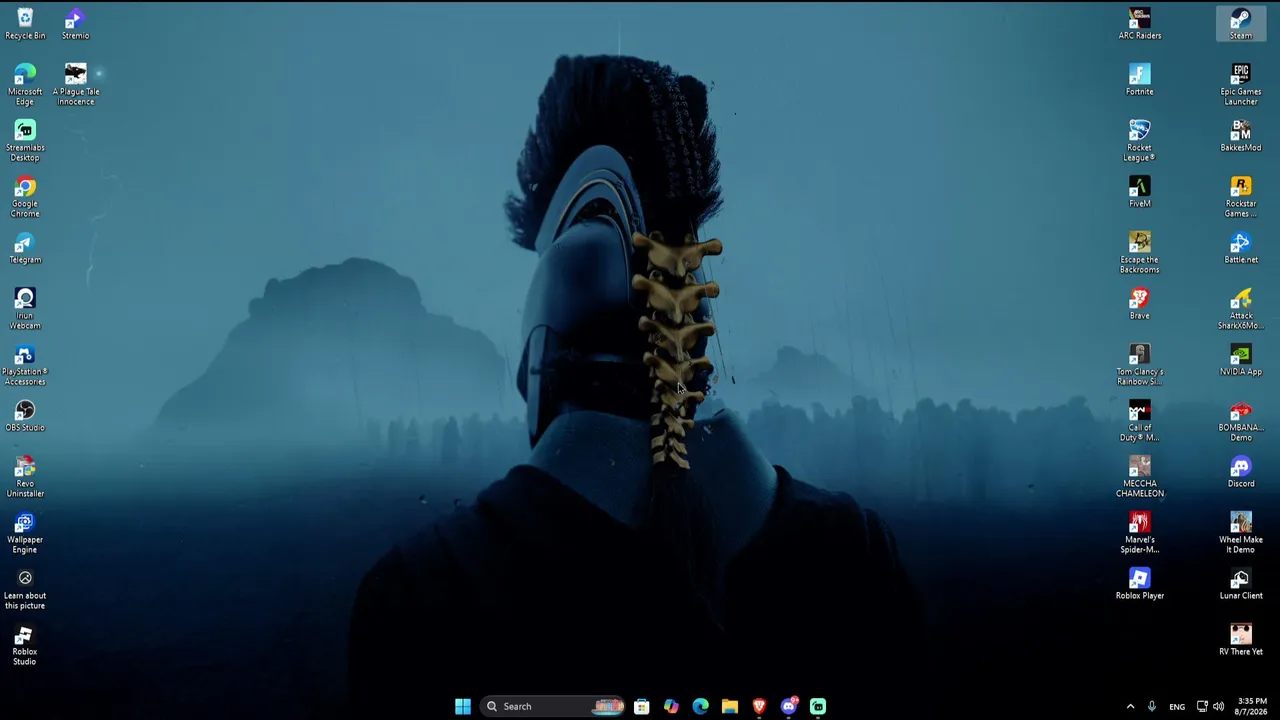1280x720 pixels.
Task: Select the BOMBANA Demo shortcut
Action: (x=1241, y=421)
